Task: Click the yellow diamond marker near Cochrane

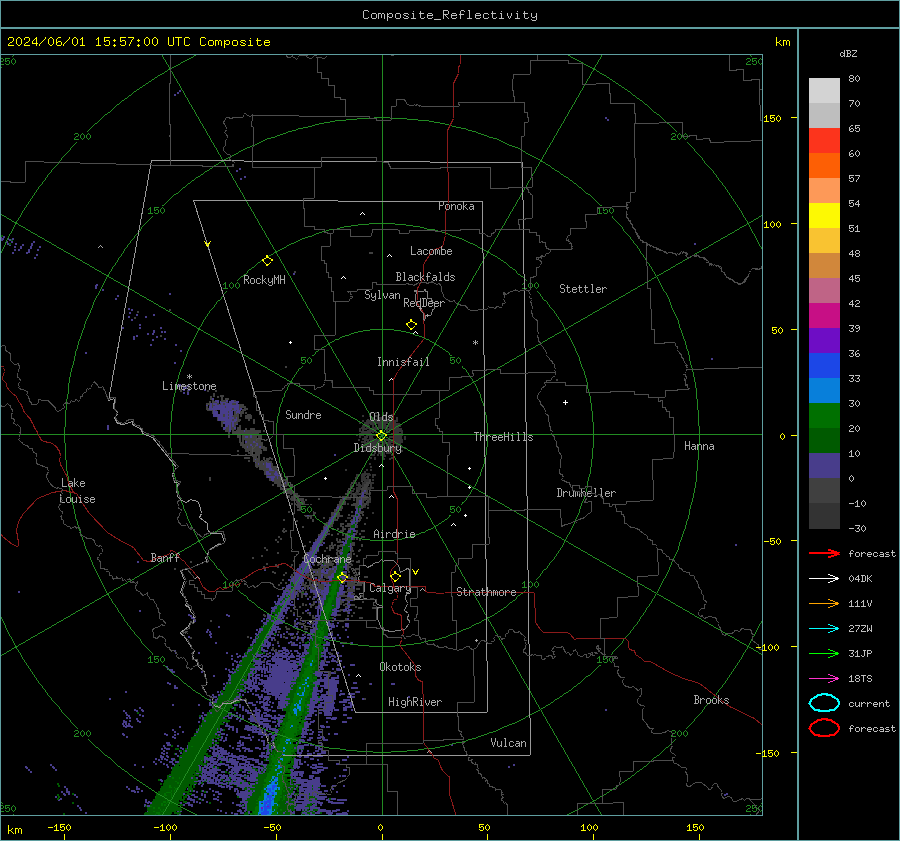Action: tap(343, 578)
